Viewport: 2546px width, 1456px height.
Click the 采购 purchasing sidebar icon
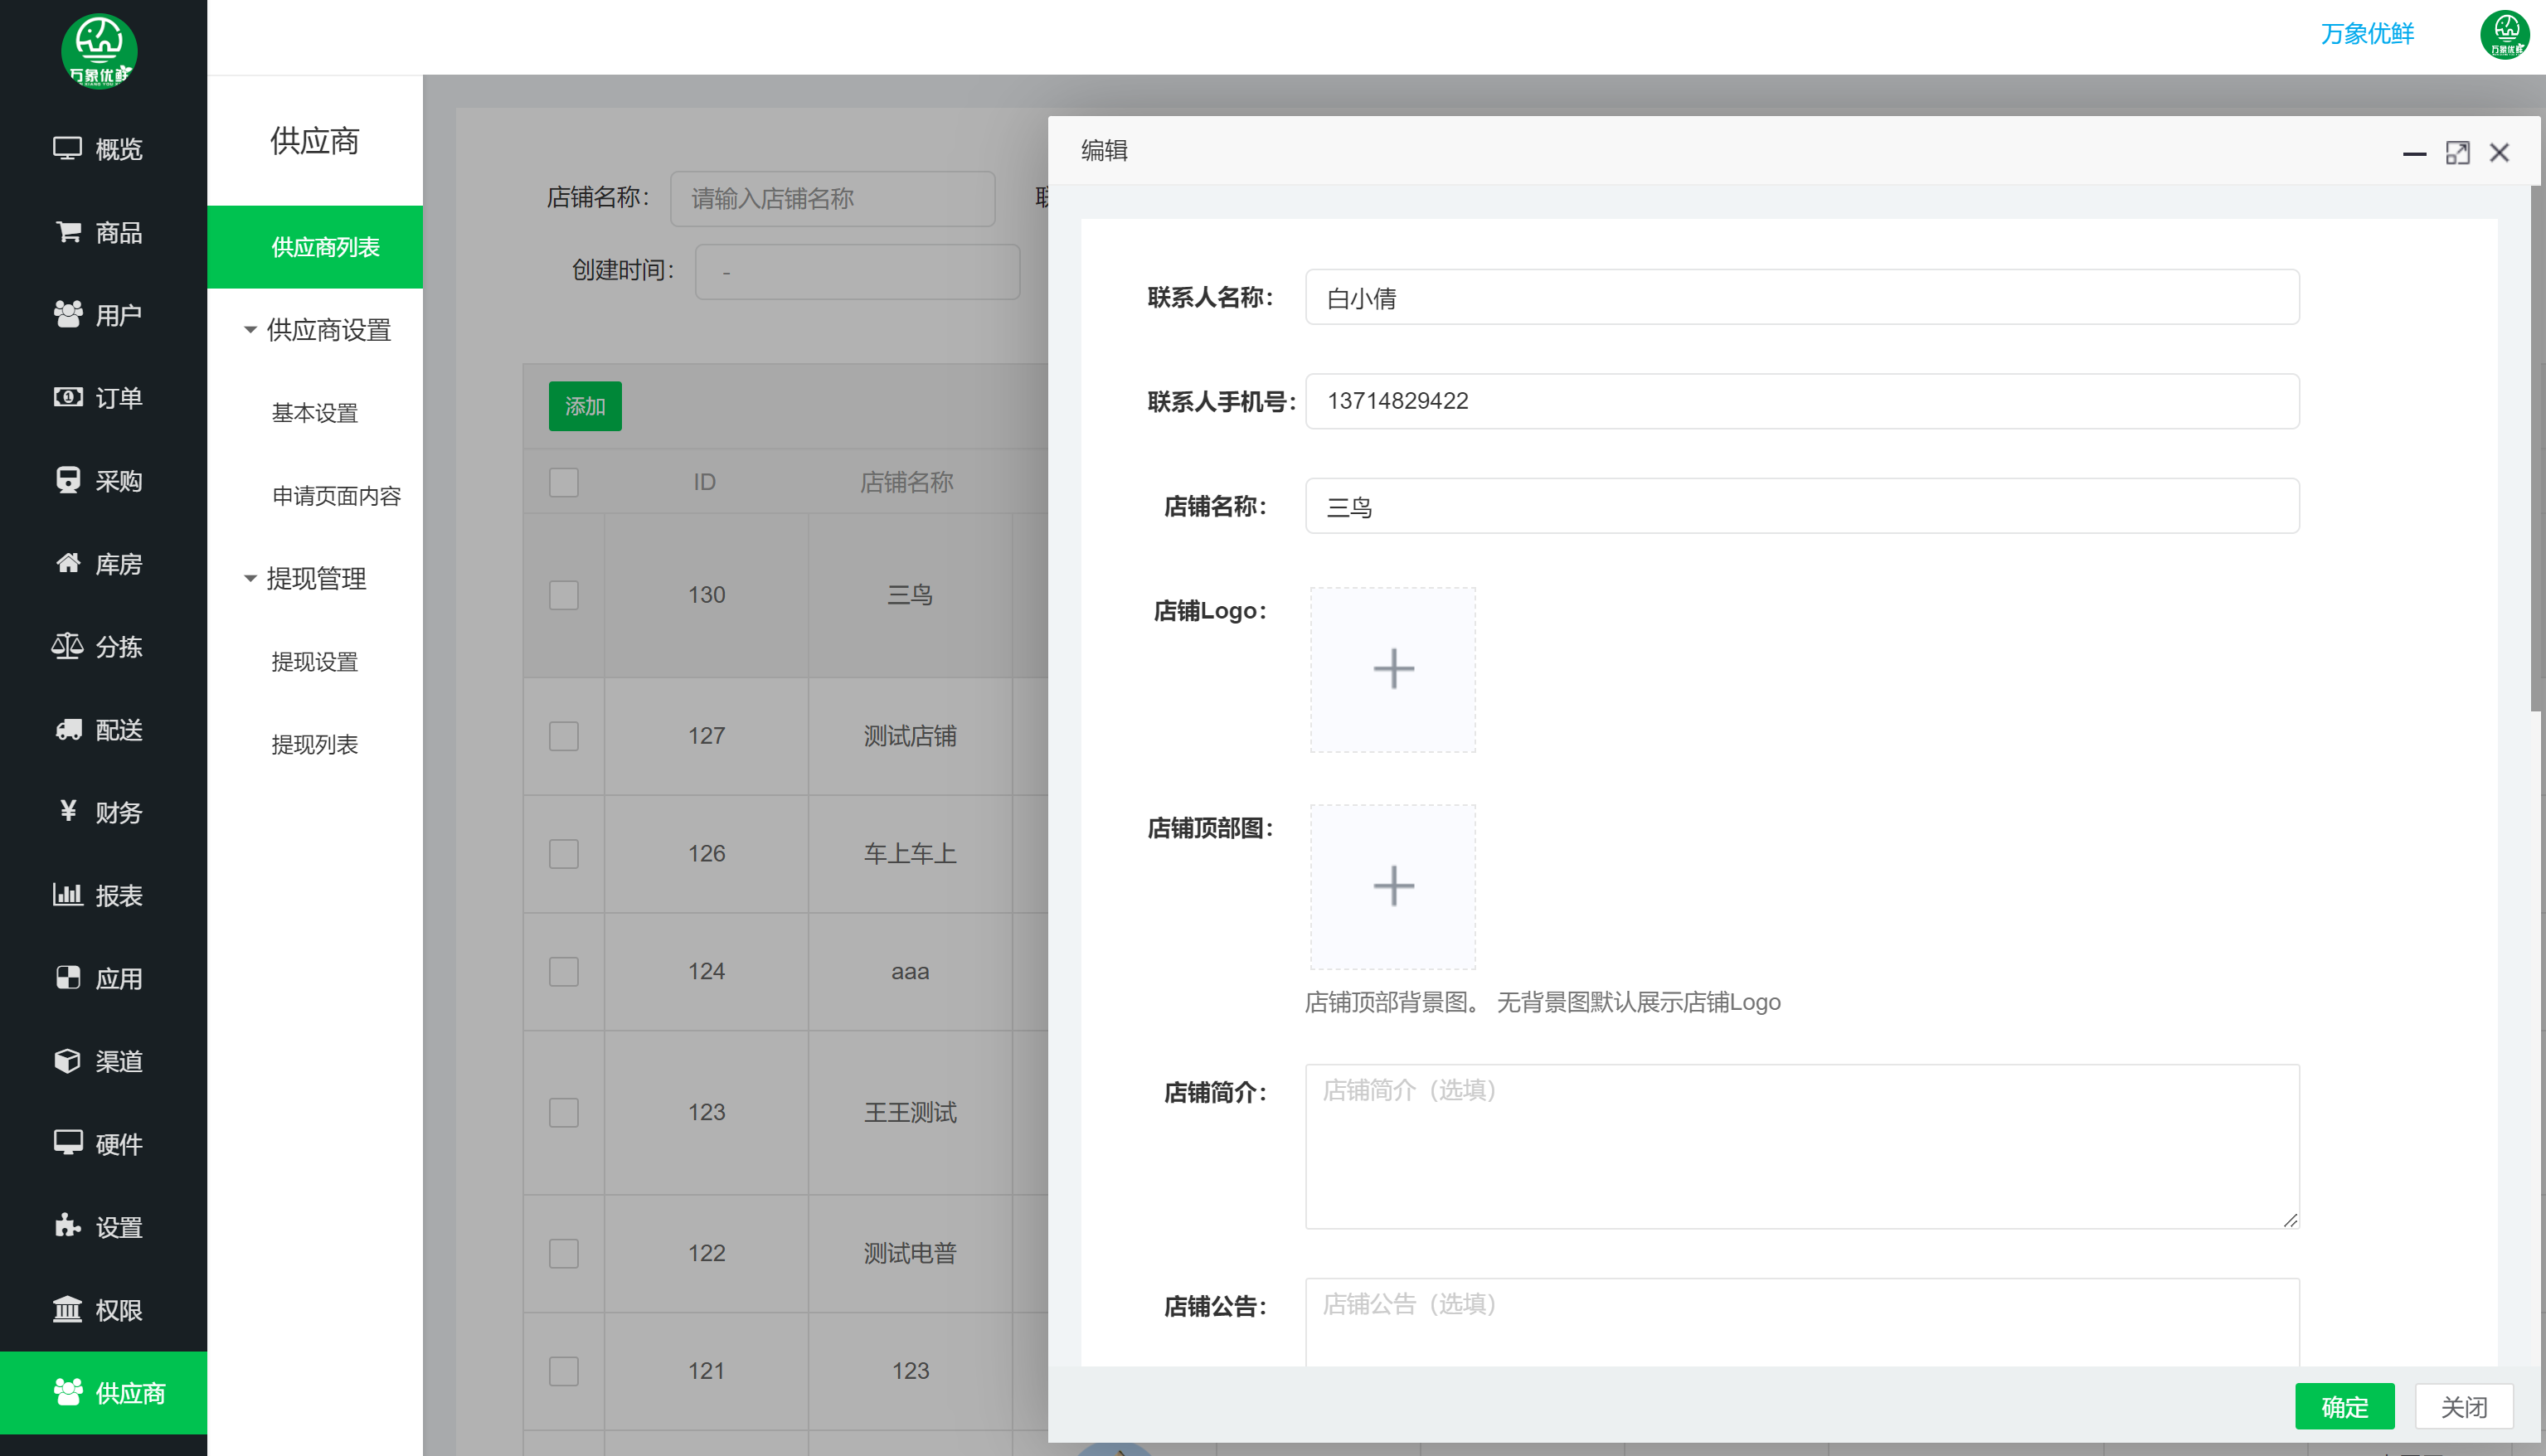(100, 481)
